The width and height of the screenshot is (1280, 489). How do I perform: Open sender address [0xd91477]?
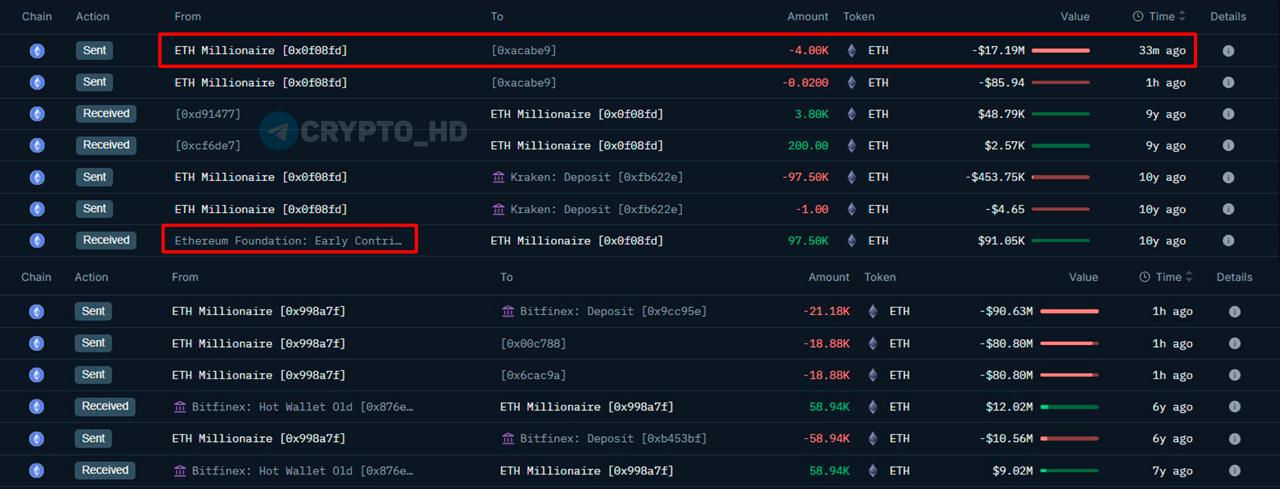208,114
